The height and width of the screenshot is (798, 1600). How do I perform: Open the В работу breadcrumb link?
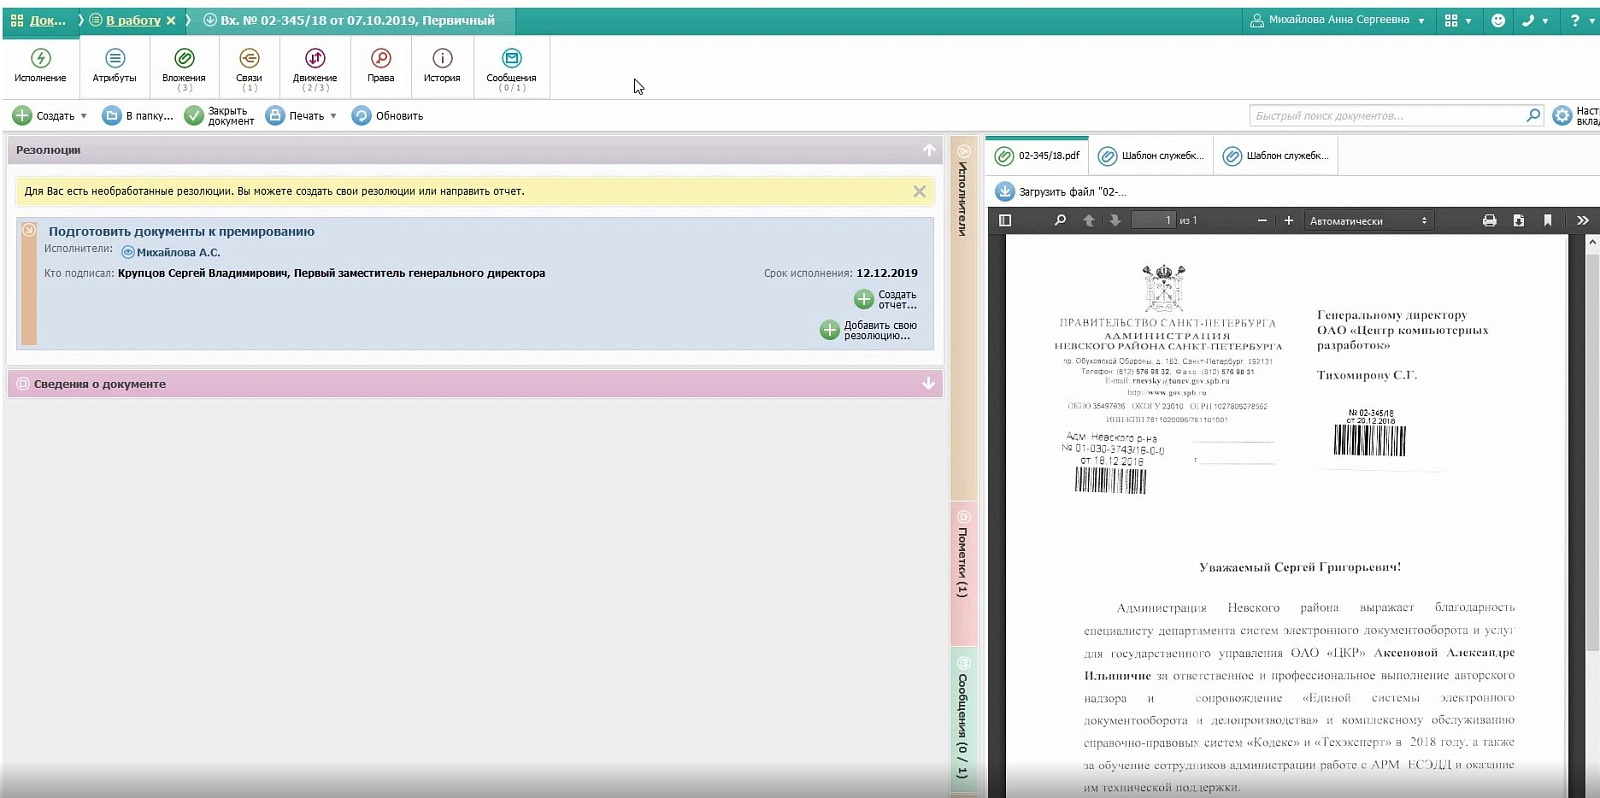pyautogui.click(x=133, y=20)
